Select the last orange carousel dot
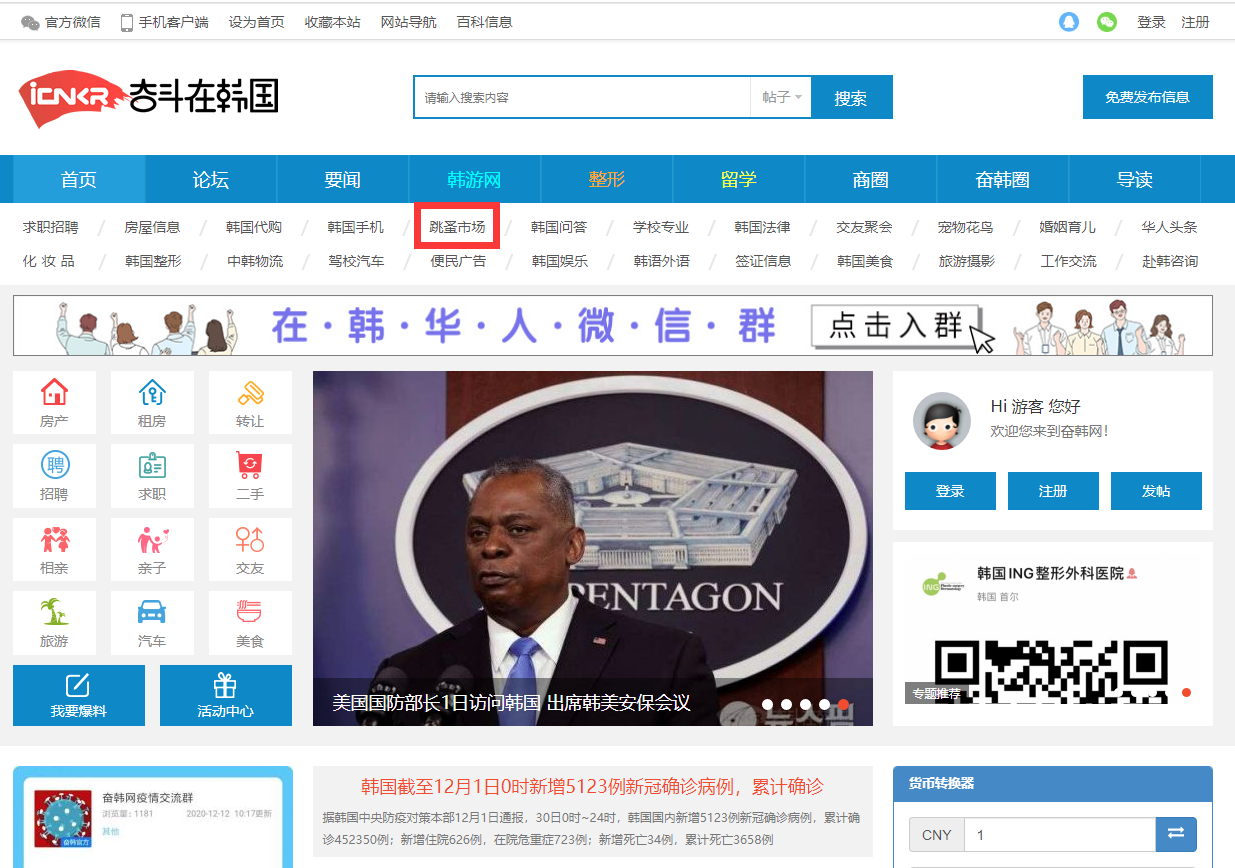This screenshot has width=1235, height=868. point(843,704)
